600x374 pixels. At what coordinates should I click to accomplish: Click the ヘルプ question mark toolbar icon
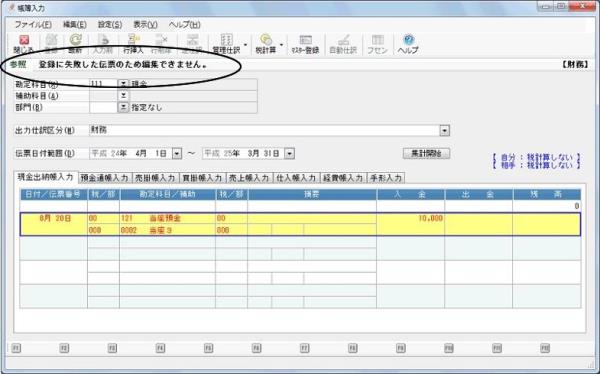408,44
